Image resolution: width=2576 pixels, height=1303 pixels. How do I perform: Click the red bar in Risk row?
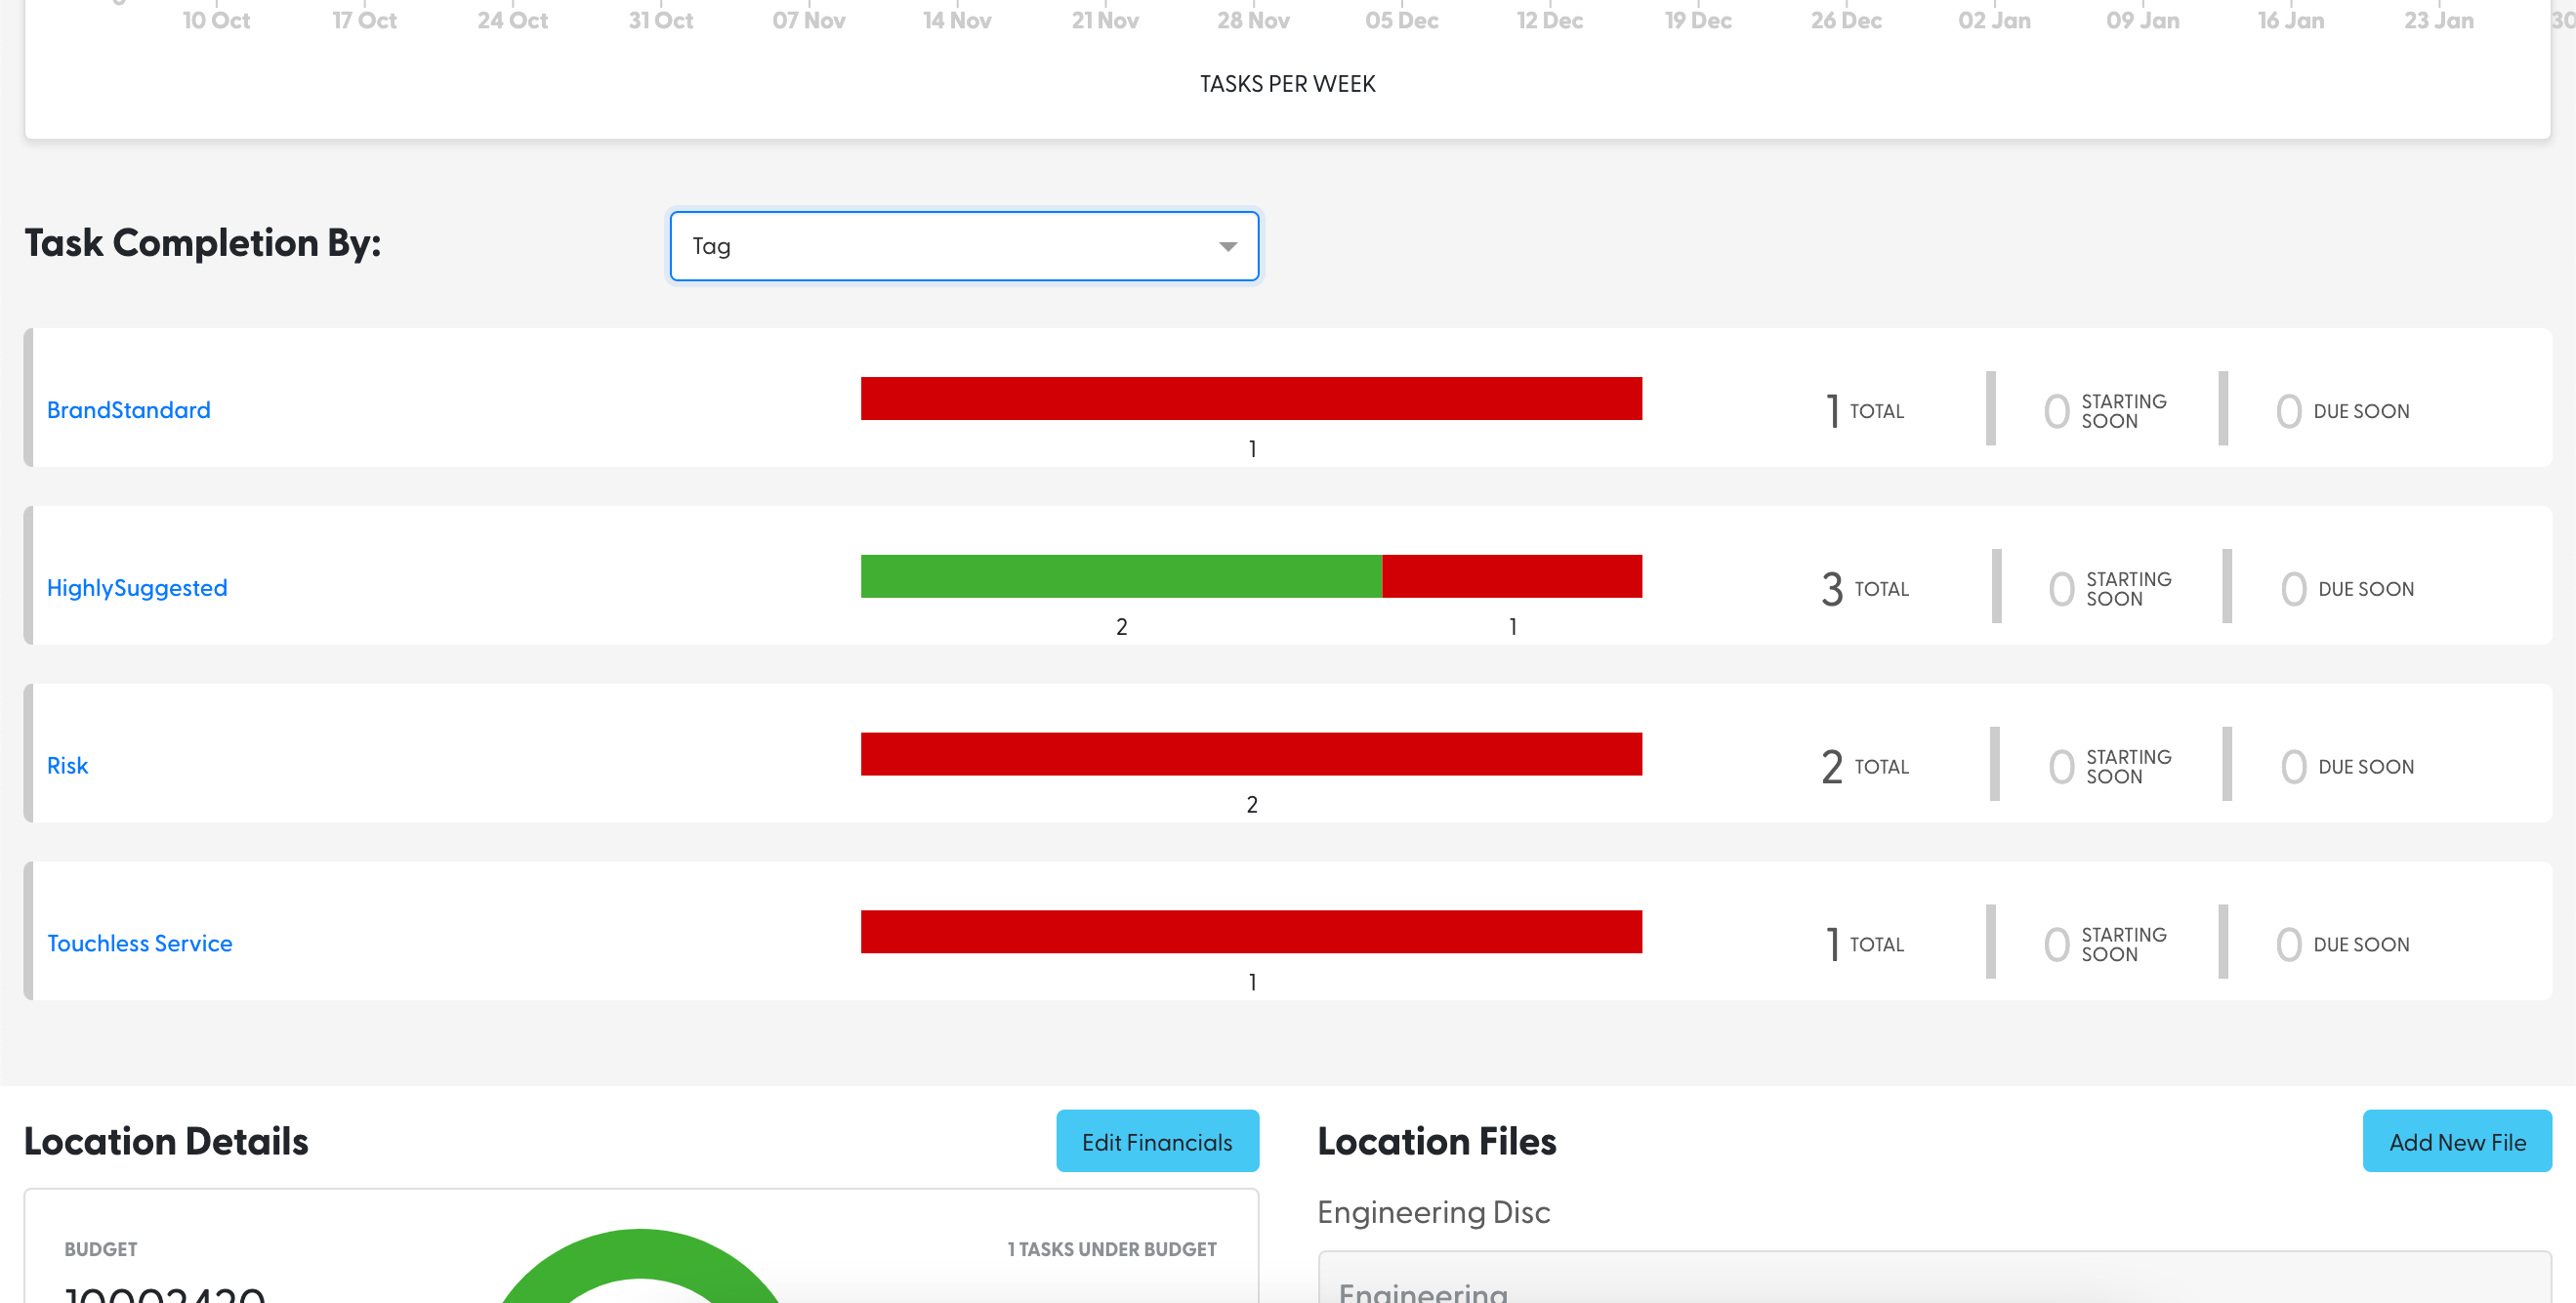(1251, 754)
